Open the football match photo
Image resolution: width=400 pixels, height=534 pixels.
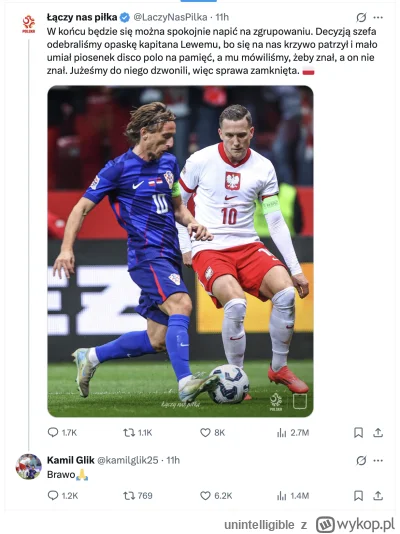(x=180, y=251)
